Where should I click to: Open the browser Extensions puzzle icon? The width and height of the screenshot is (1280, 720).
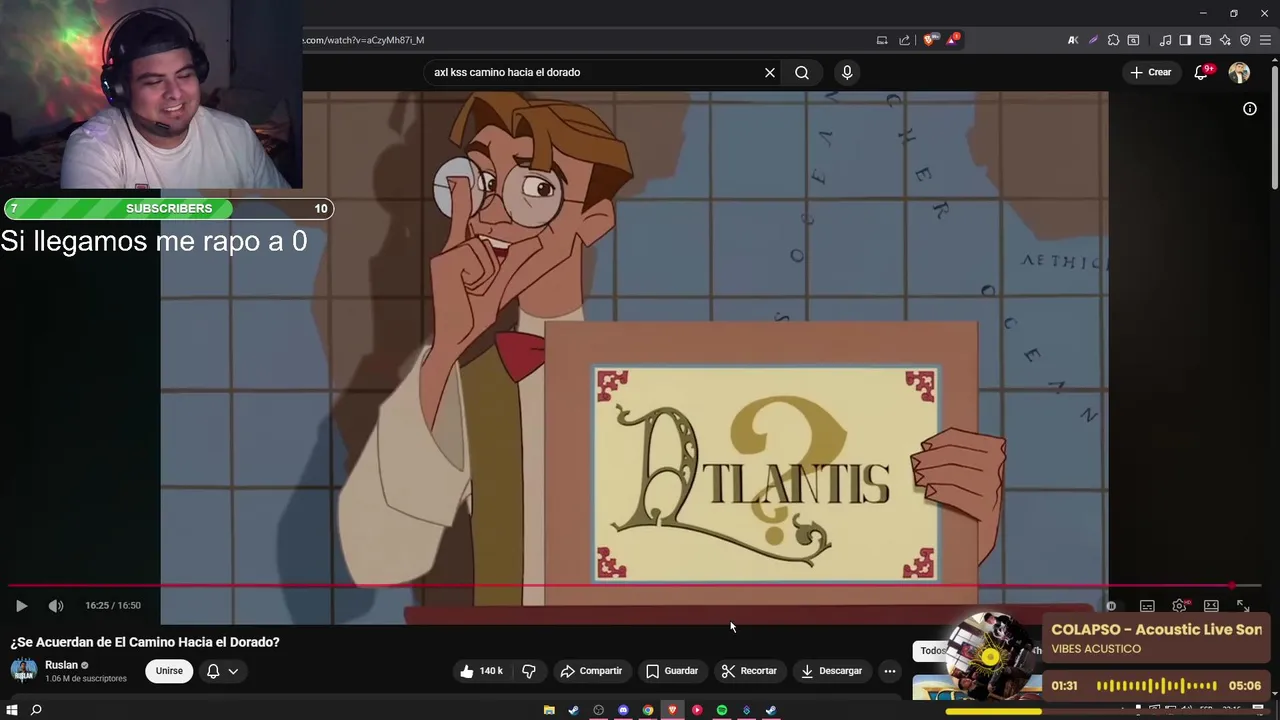pos(1113,40)
